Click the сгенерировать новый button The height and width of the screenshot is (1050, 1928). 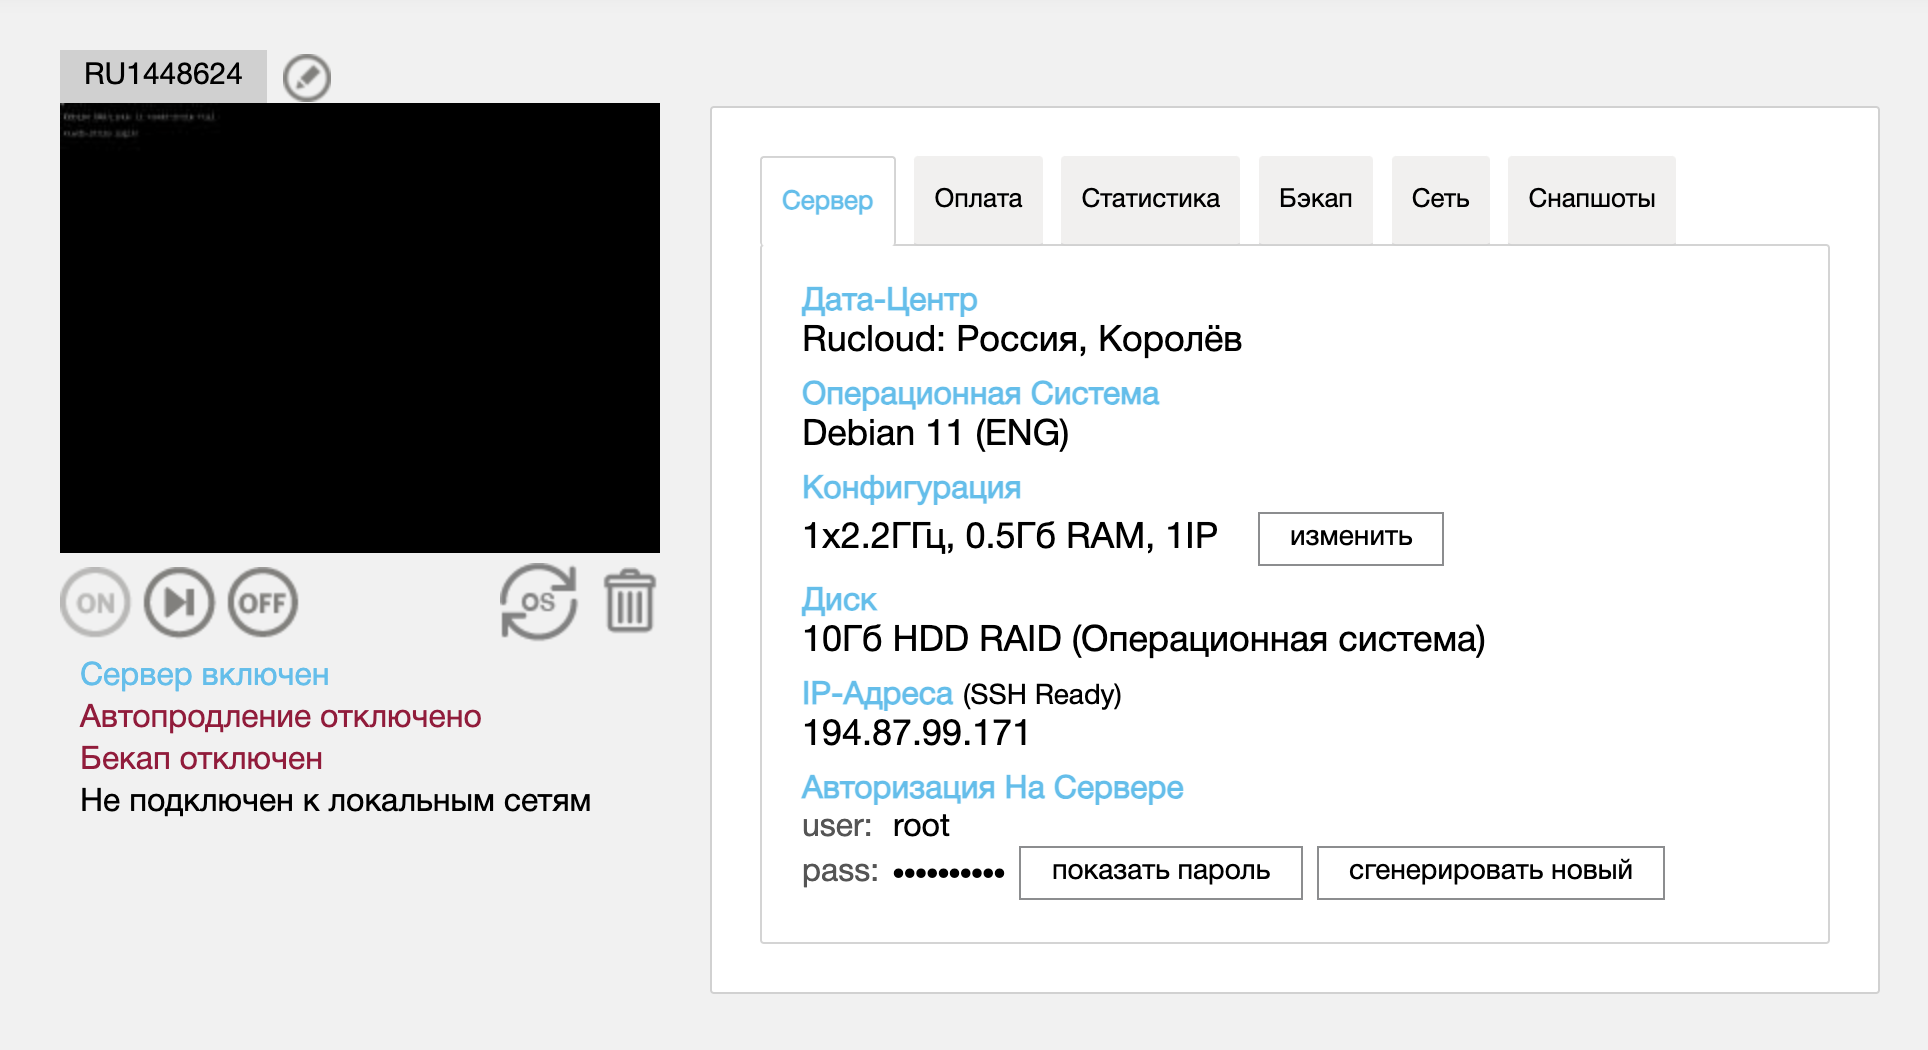[x=1490, y=872]
